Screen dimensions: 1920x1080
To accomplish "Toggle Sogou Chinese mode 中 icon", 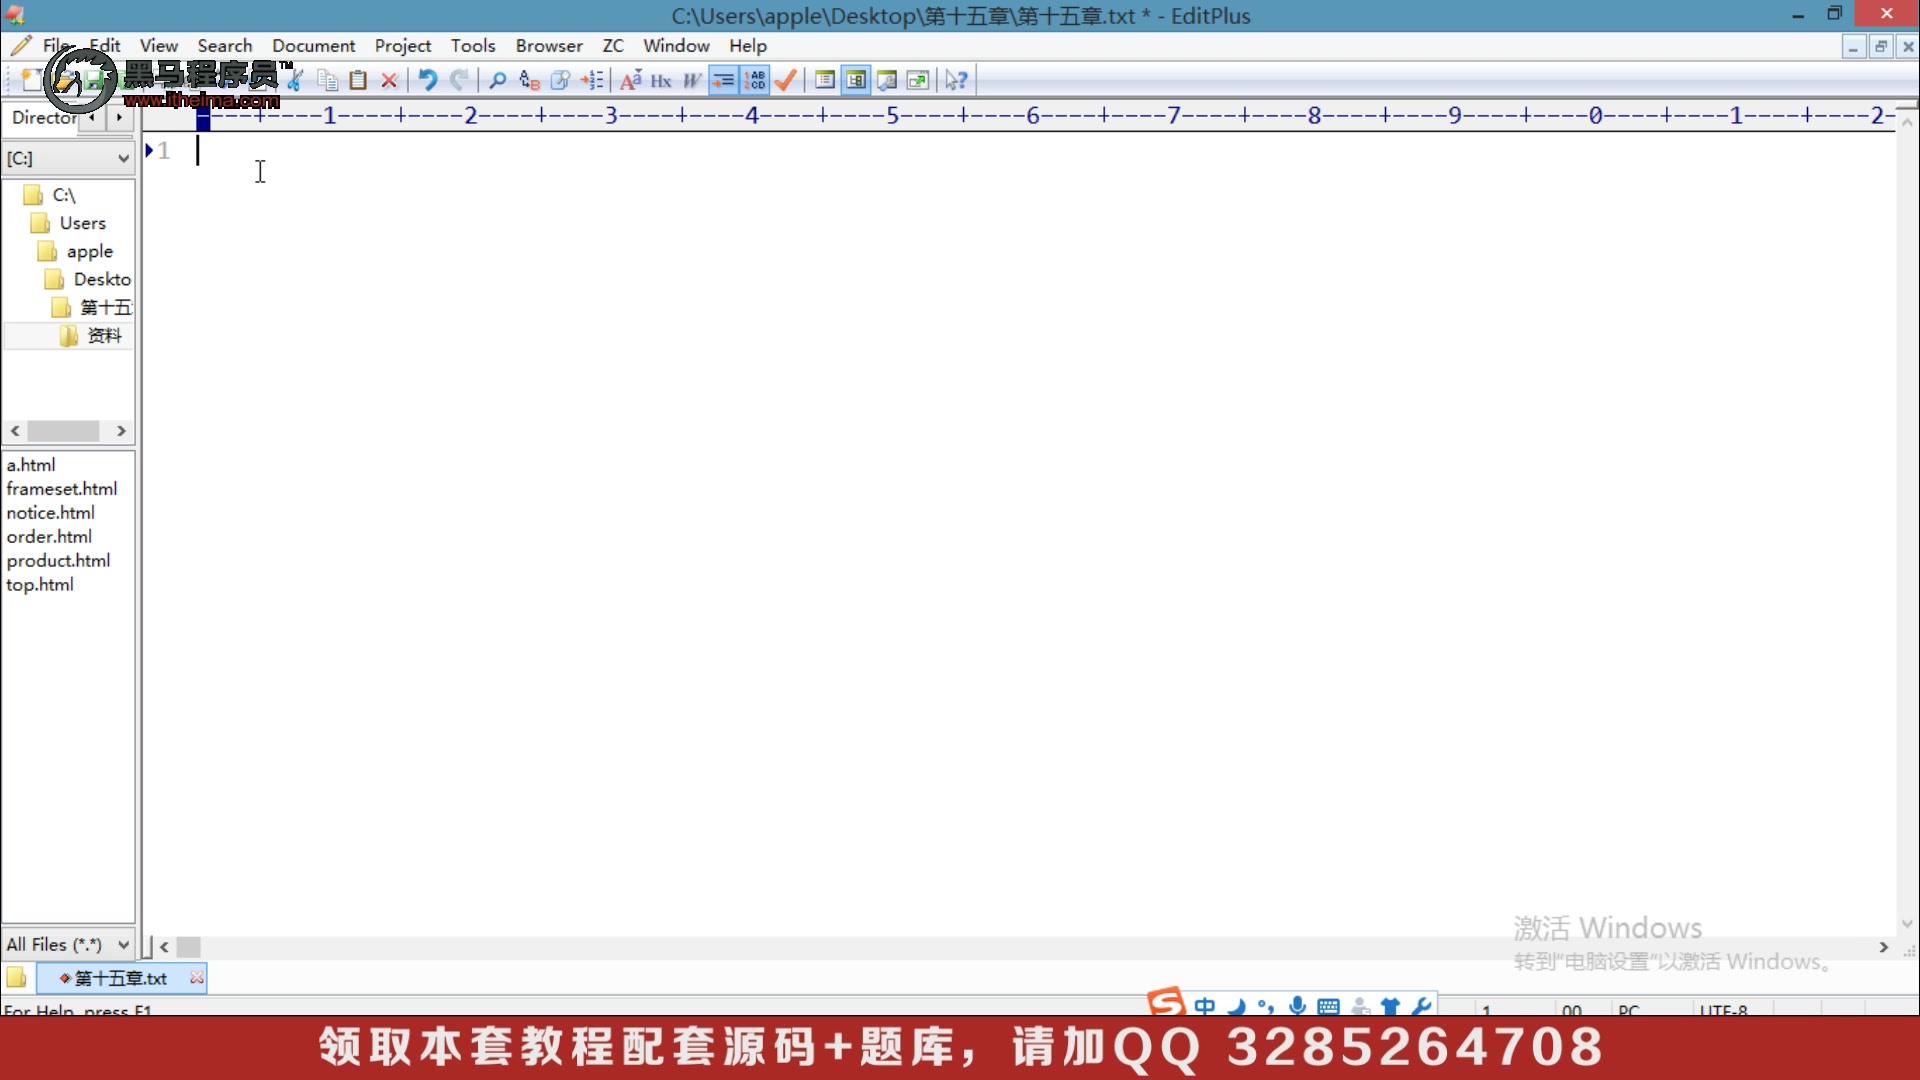I will tap(1205, 1005).
